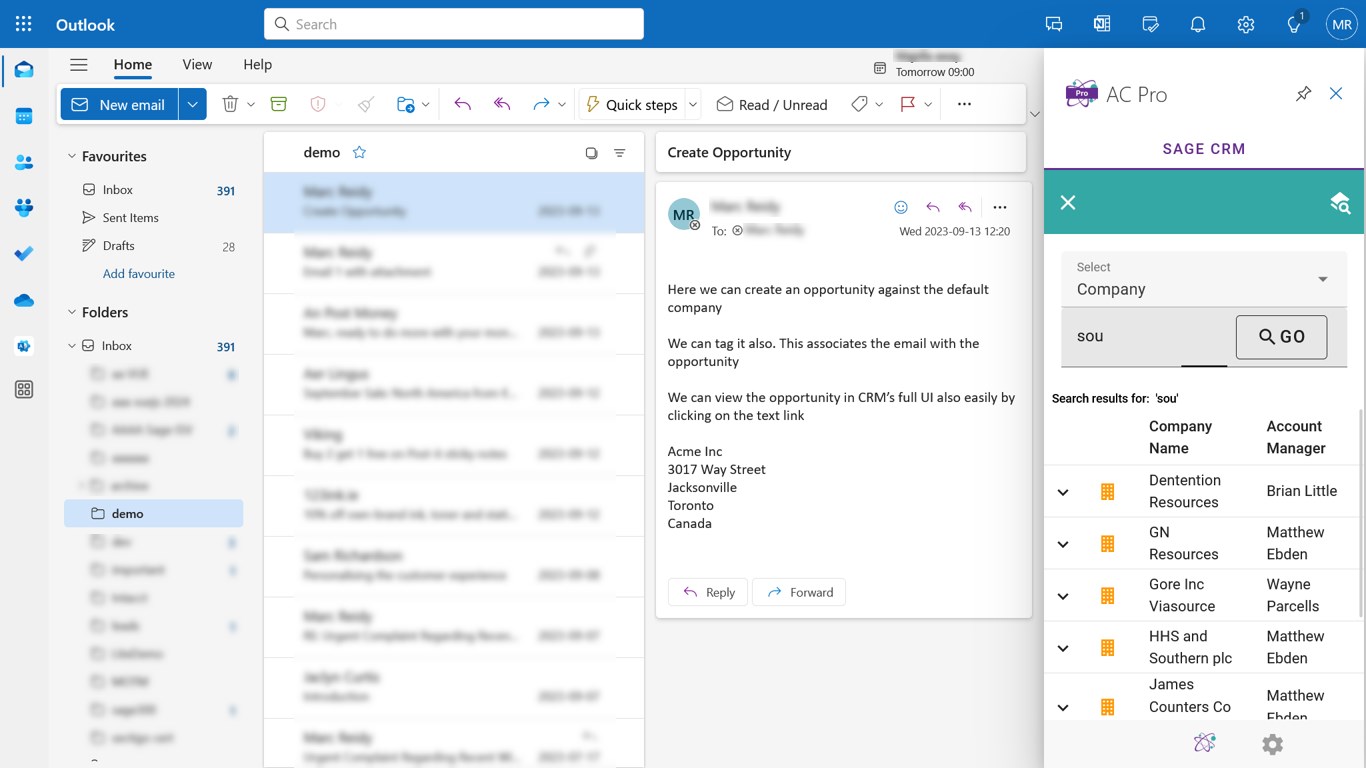Switch to the View tab
The height and width of the screenshot is (768, 1366).
click(x=197, y=64)
